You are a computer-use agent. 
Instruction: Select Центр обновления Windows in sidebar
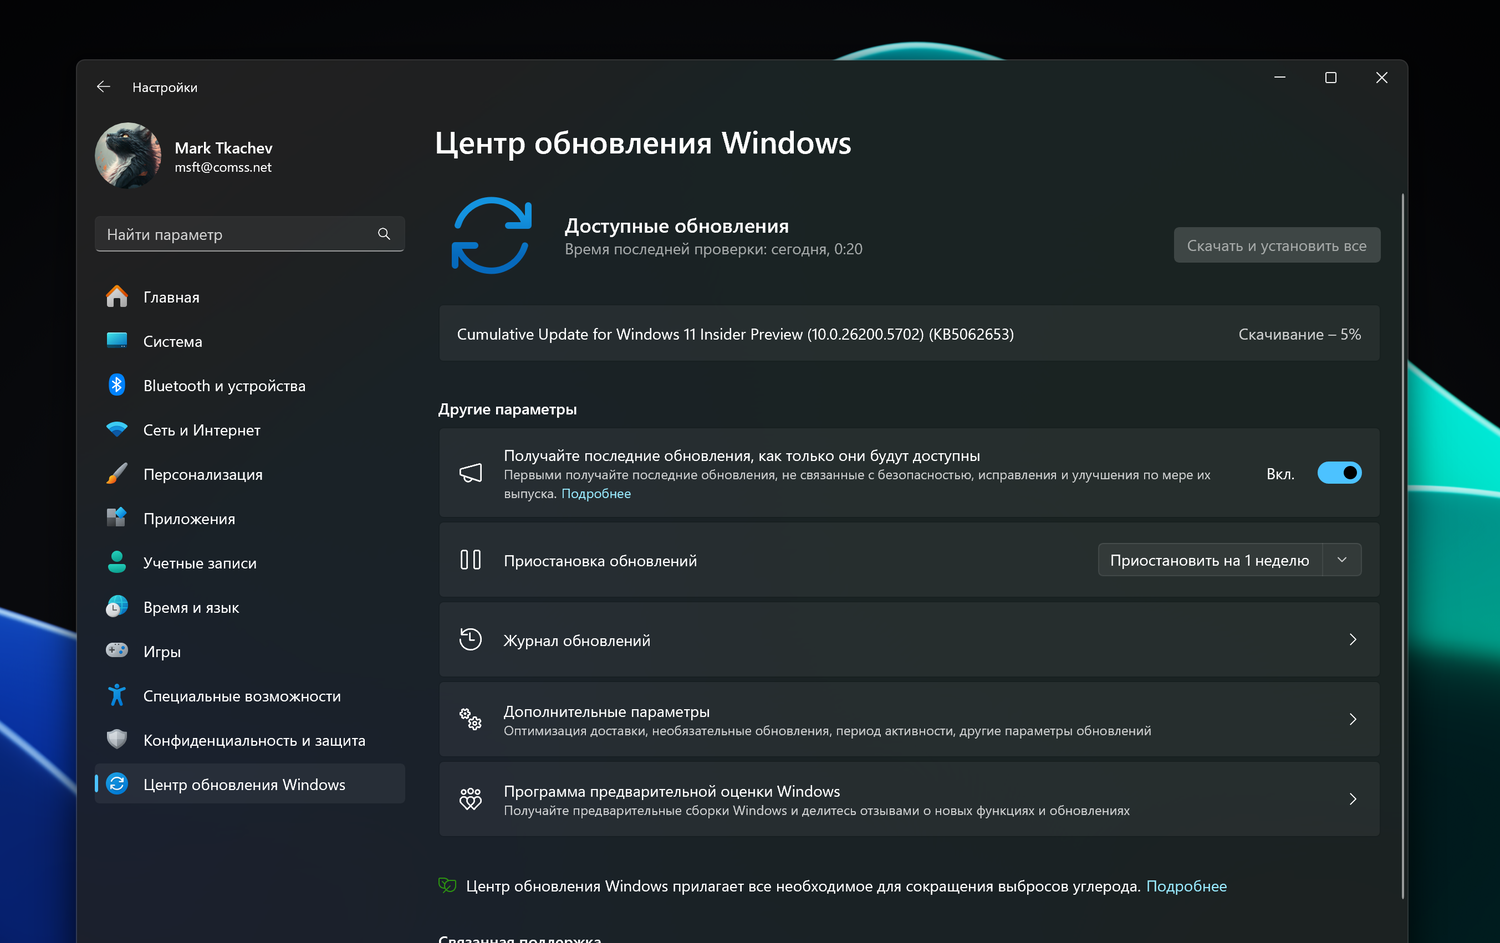tap(250, 784)
